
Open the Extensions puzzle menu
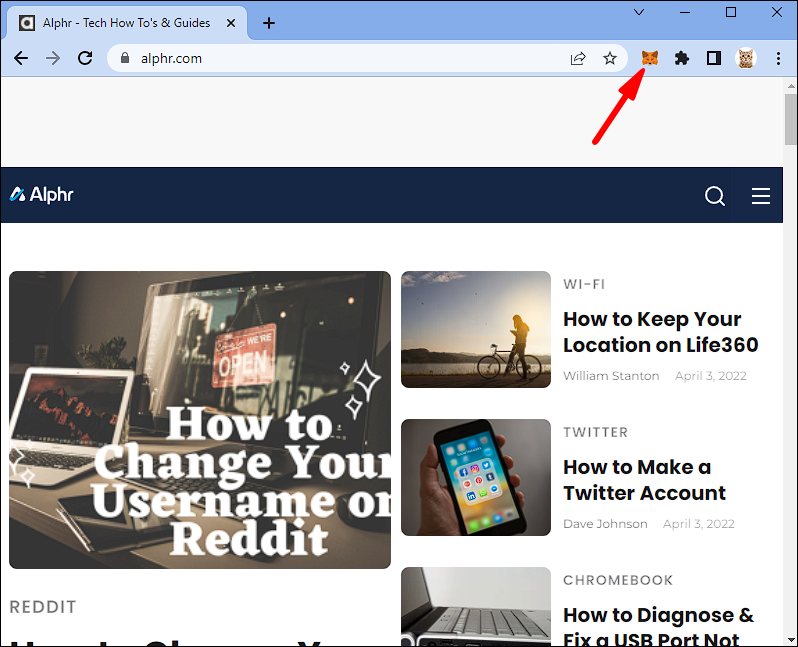click(x=682, y=59)
